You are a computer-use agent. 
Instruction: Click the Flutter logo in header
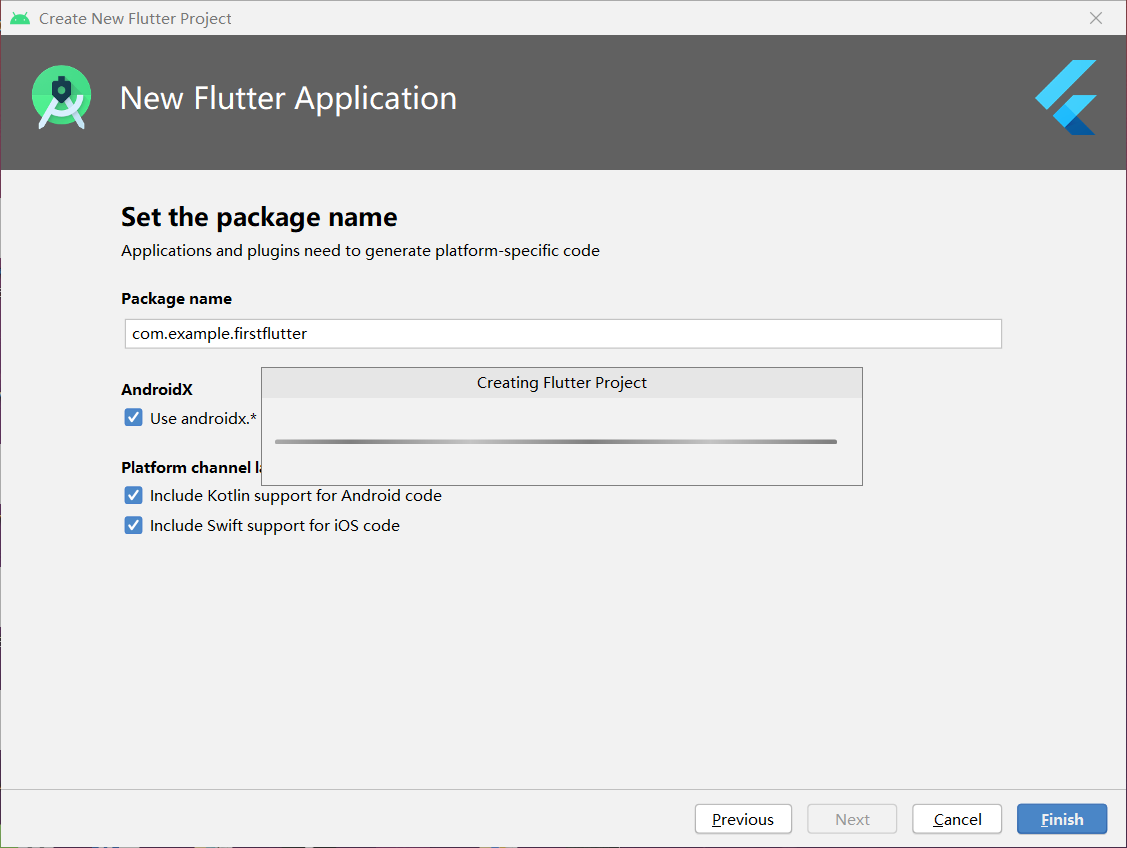pyautogui.click(x=1066, y=98)
